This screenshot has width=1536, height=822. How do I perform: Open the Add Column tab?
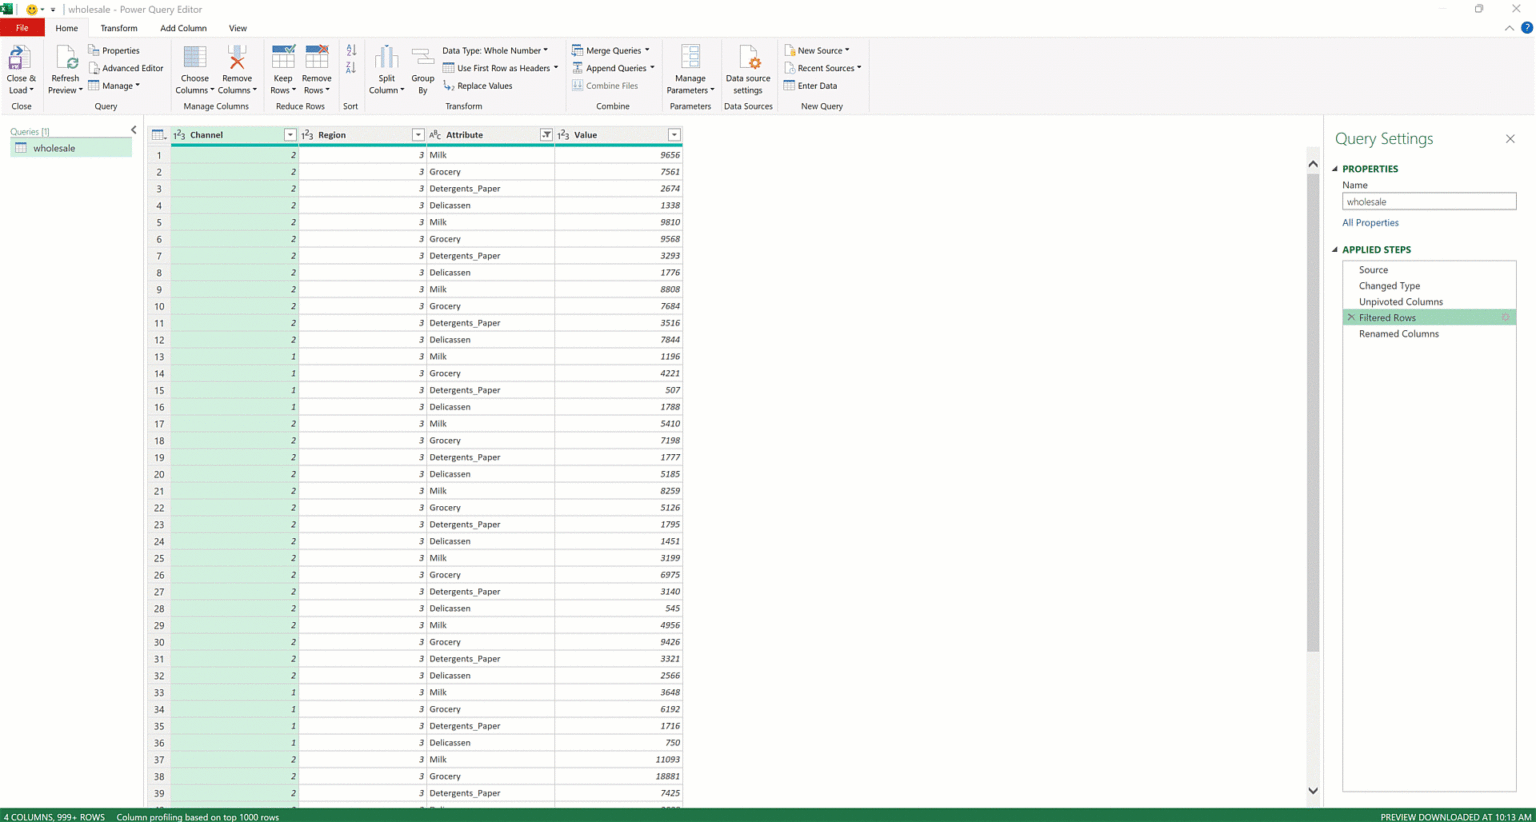click(x=183, y=28)
